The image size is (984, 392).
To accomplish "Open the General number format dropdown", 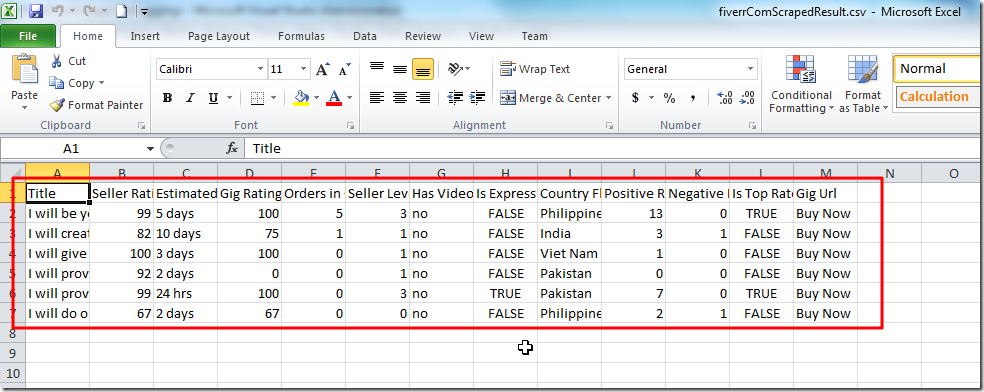I will coord(751,69).
